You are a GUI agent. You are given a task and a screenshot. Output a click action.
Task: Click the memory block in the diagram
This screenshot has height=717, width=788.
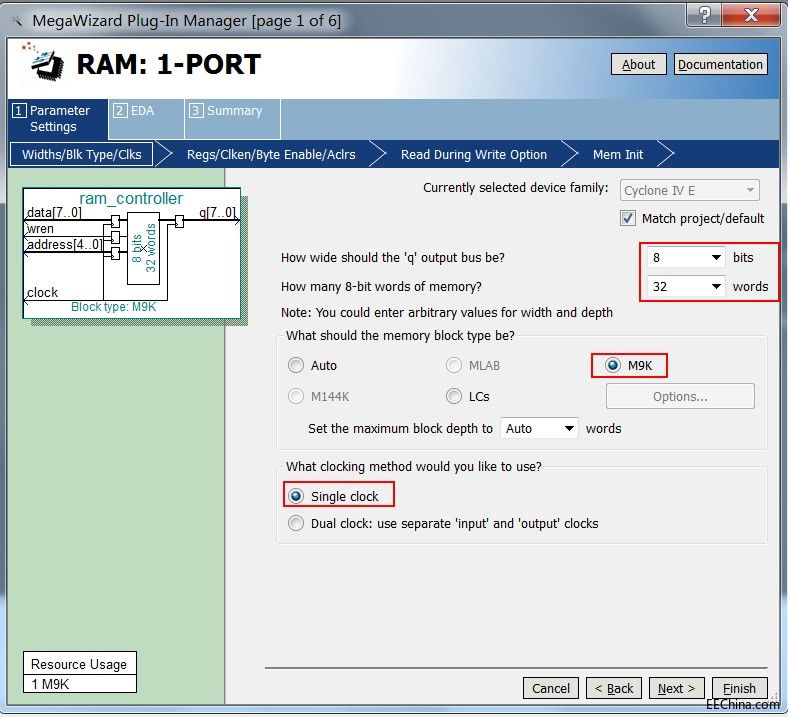(143, 249)
